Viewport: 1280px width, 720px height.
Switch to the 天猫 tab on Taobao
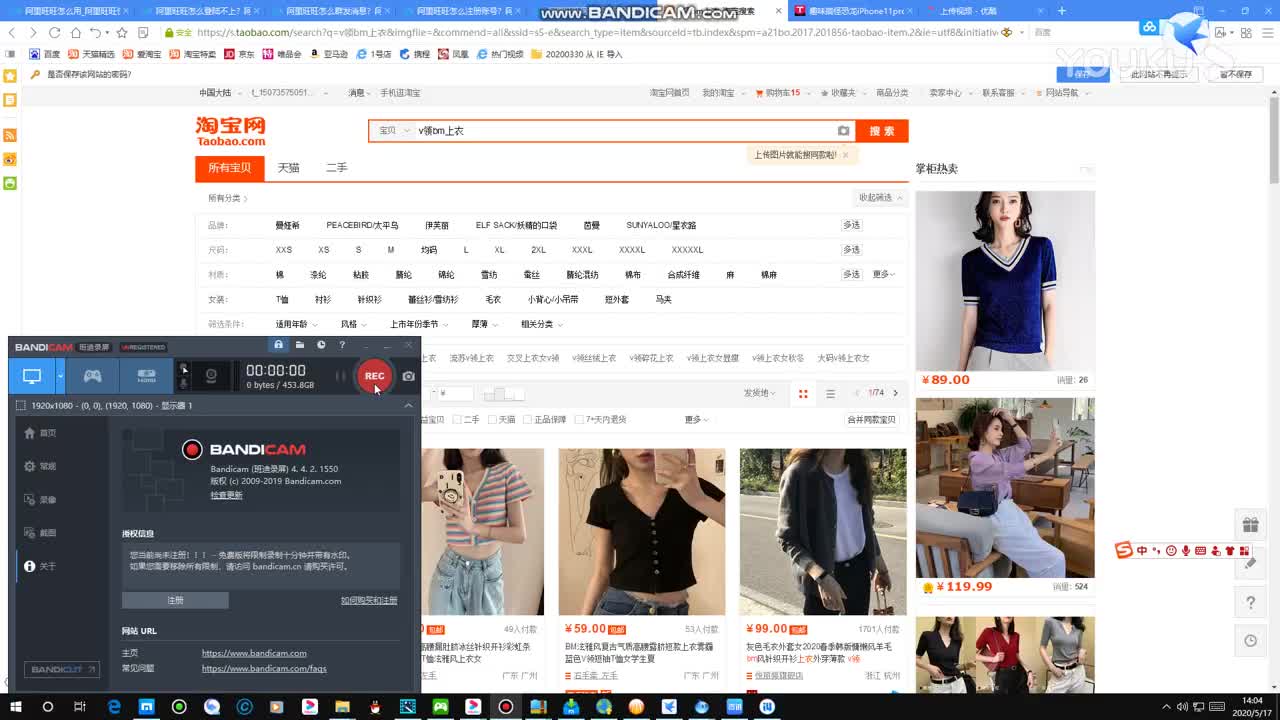[288, 168]
